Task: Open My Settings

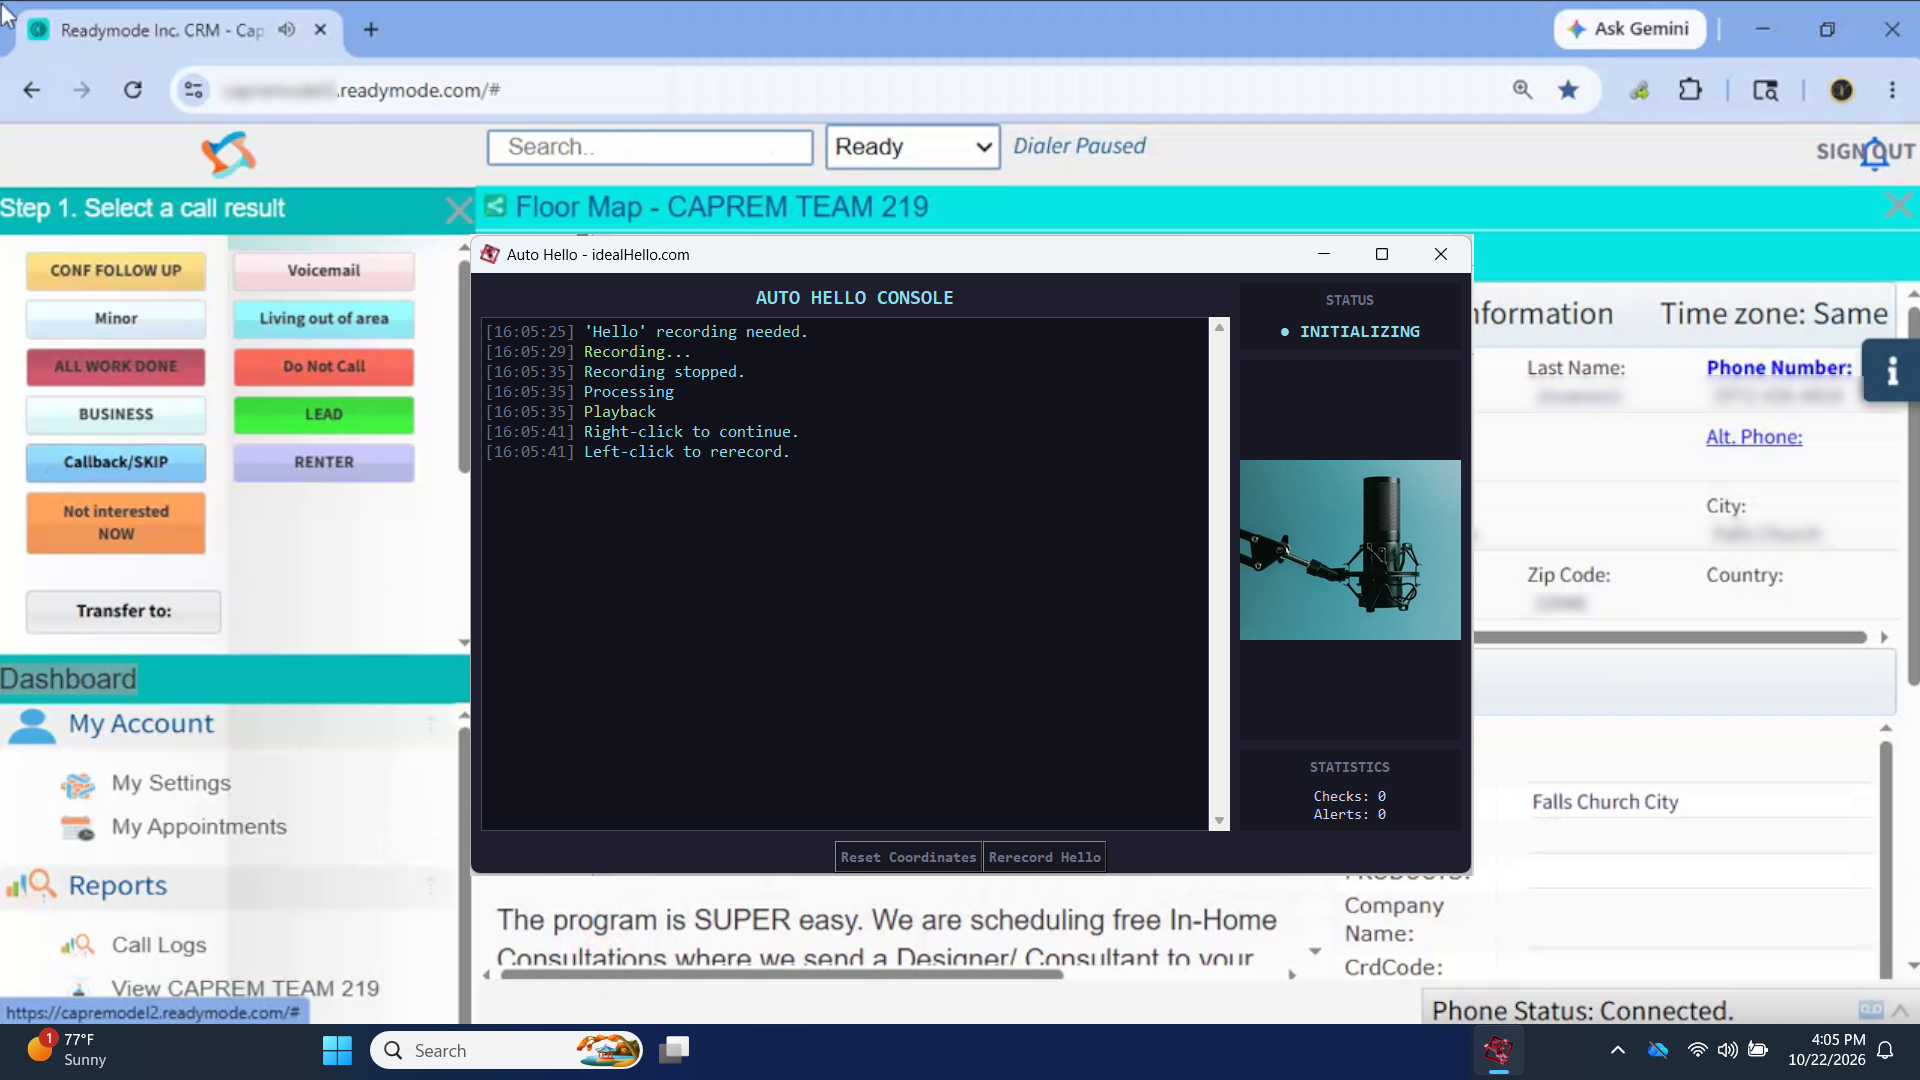Action: click(x=171, y=783)
